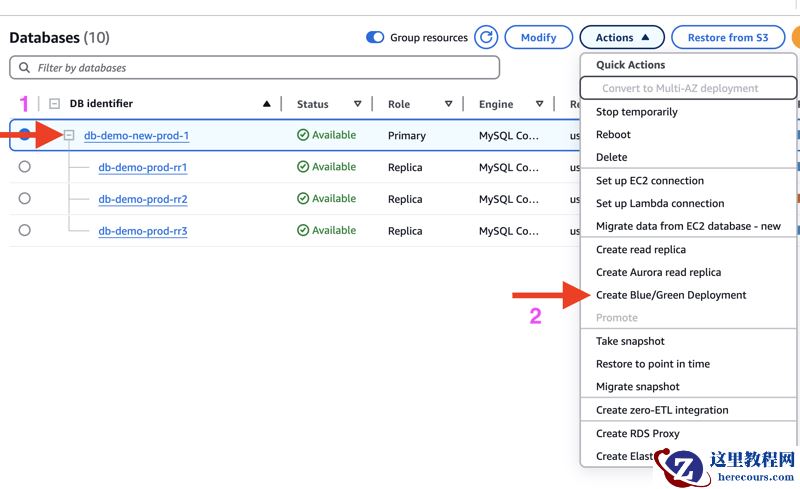Open db-demo-prod-rr2 replica link
This screenshot has height=489, width=800.
[x=142, y=199]
